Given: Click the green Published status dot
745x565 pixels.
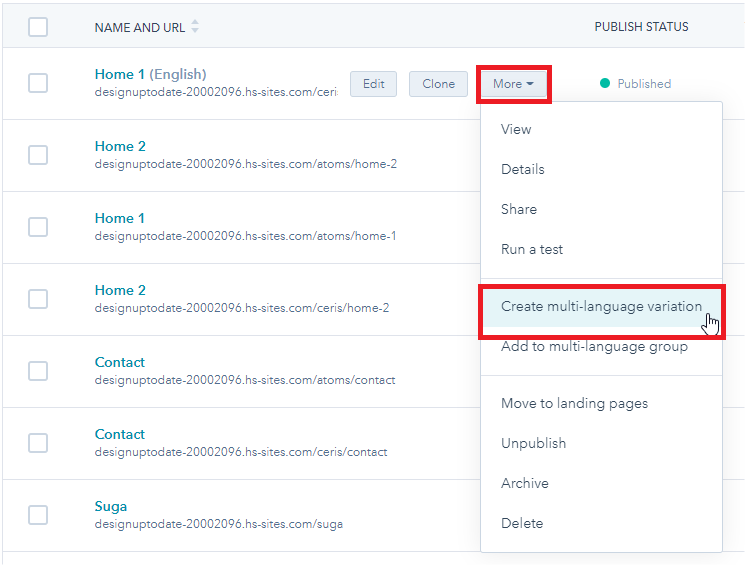Looking at the screenshot, I should [604, 84].
